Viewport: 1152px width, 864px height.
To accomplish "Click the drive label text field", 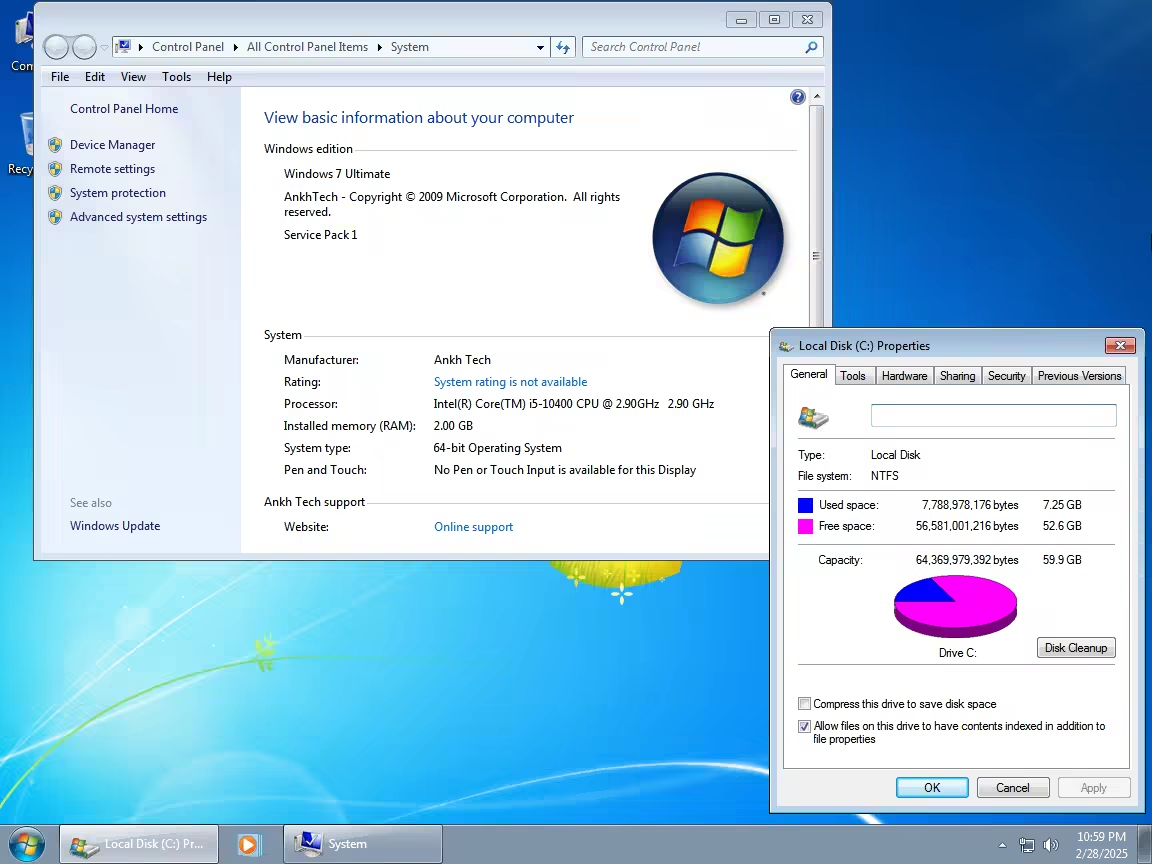I will pyautogui.click(x=993, y=415).
